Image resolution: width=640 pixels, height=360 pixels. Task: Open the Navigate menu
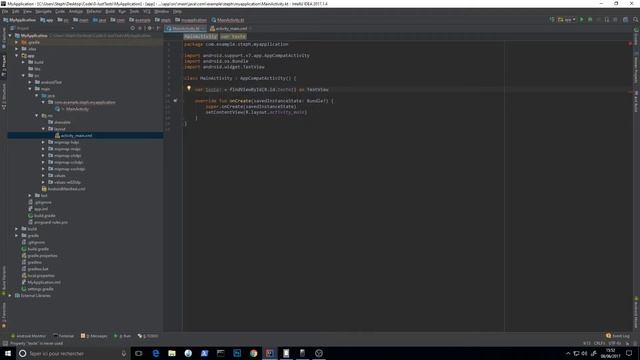(43, 11)
